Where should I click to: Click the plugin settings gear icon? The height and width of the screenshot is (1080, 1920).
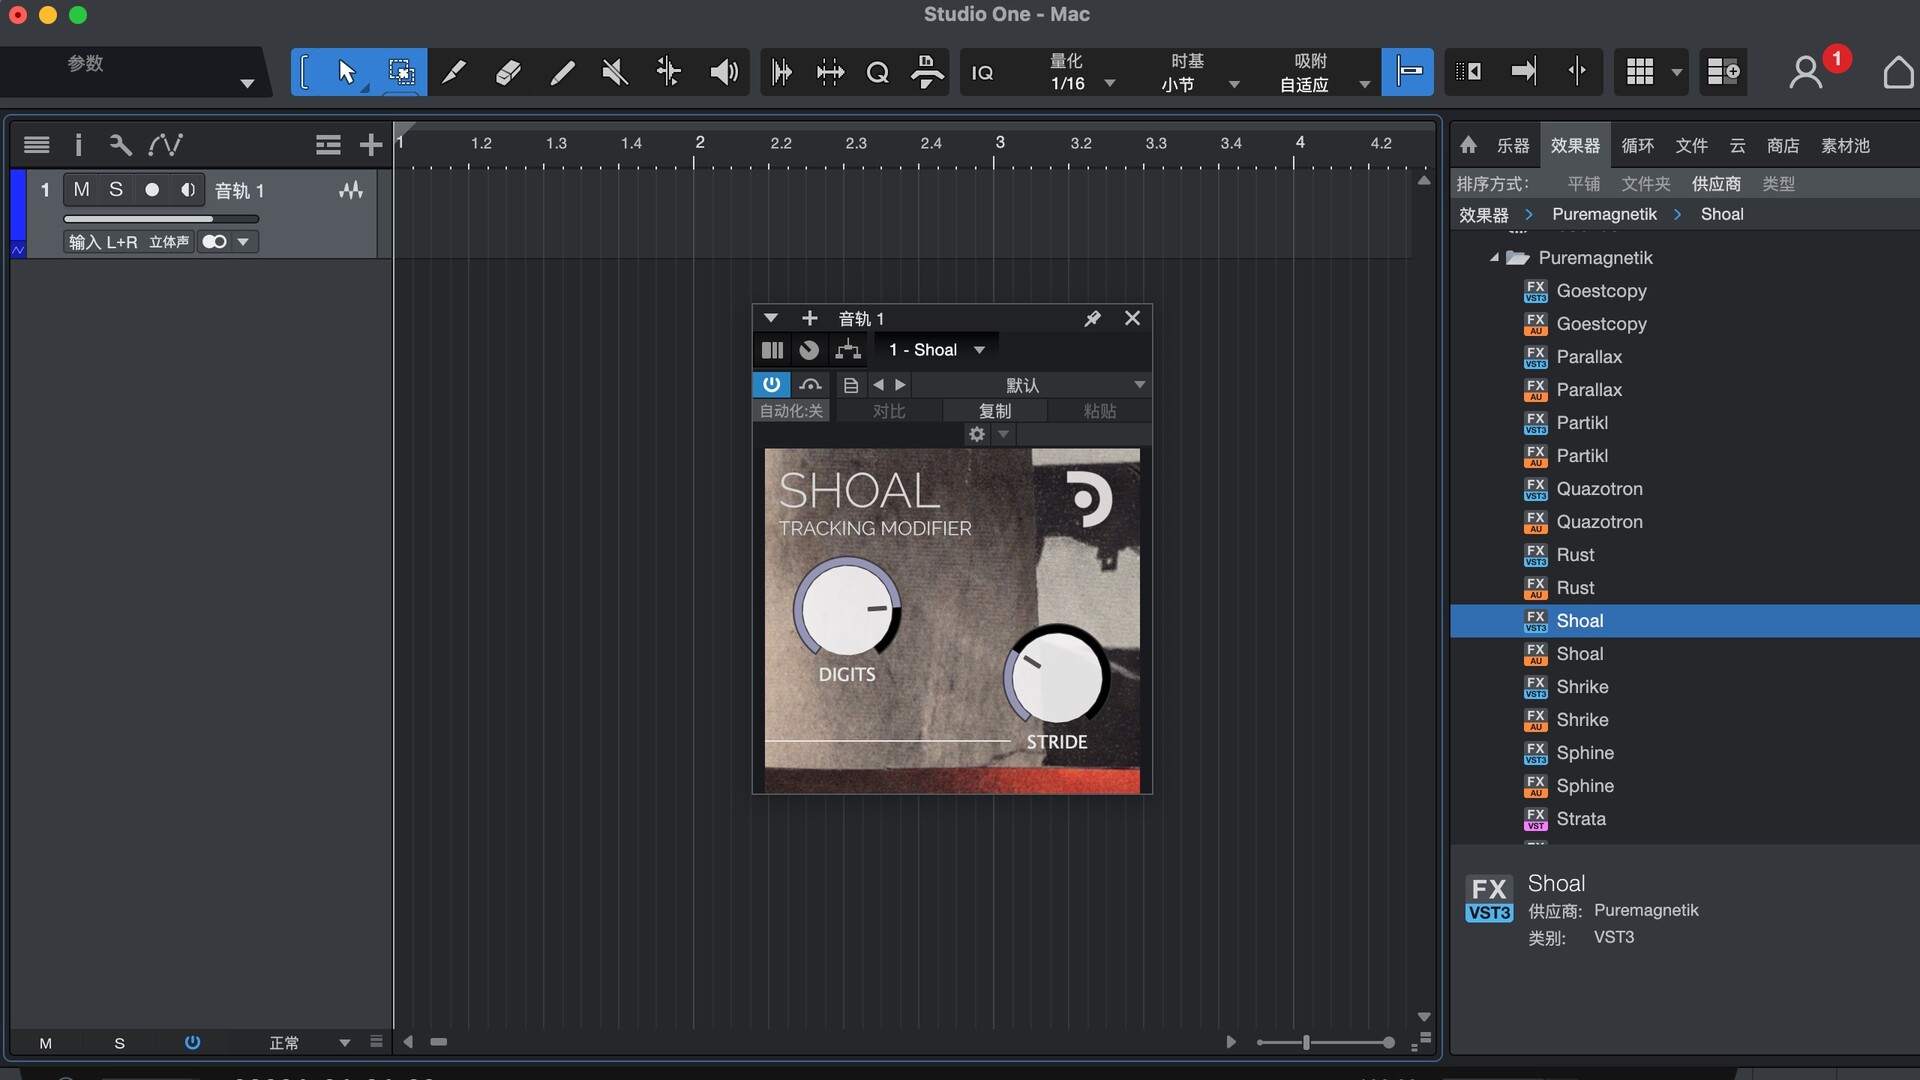pos(977,434)
